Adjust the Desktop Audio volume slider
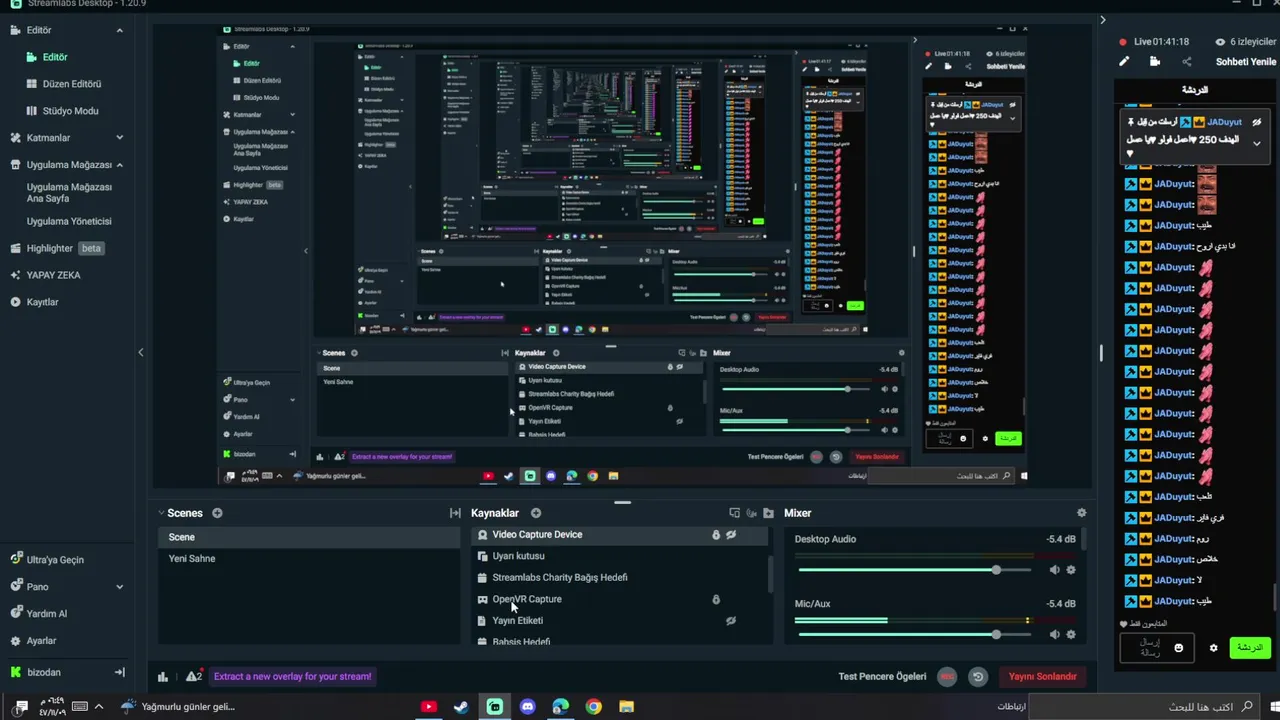The width and height of the screenshot is (1280, 720). coord(914,570)
